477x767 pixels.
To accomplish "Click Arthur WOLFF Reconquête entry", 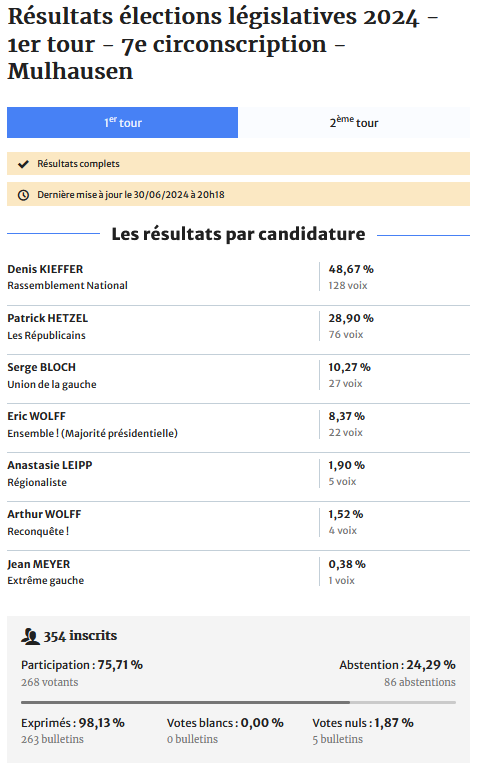I will (x=238, y=522).
